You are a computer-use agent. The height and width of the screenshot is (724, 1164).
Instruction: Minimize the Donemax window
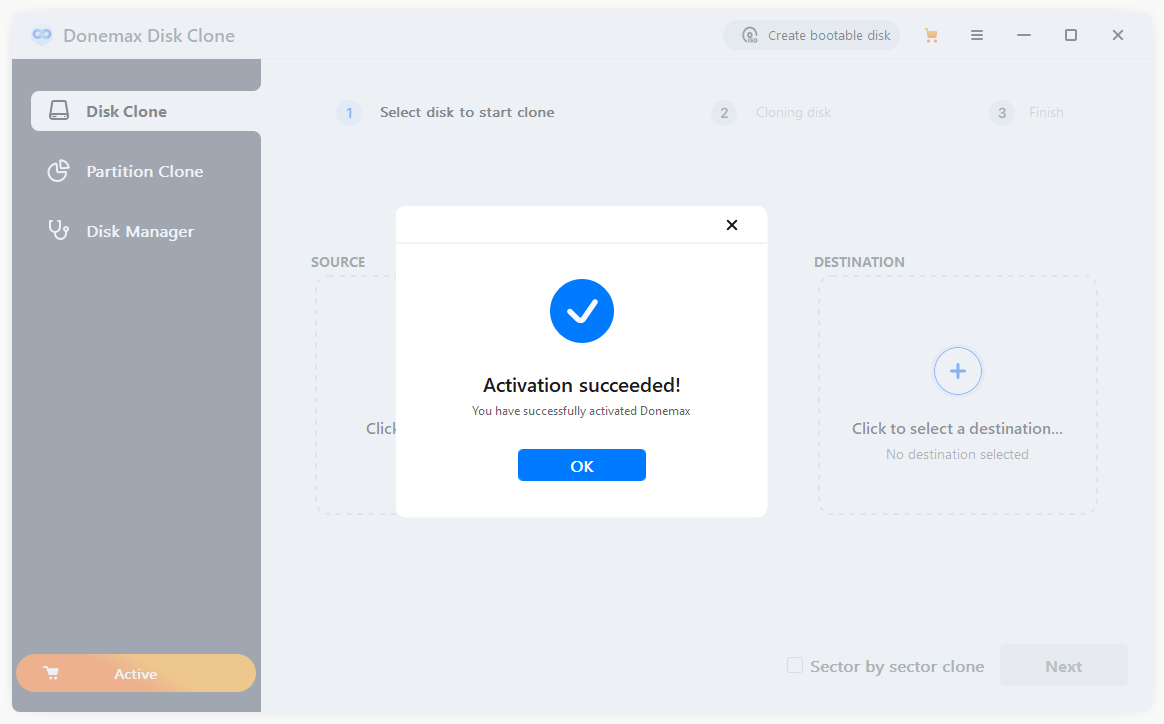pyautogui.click(x=1024, y=35)
